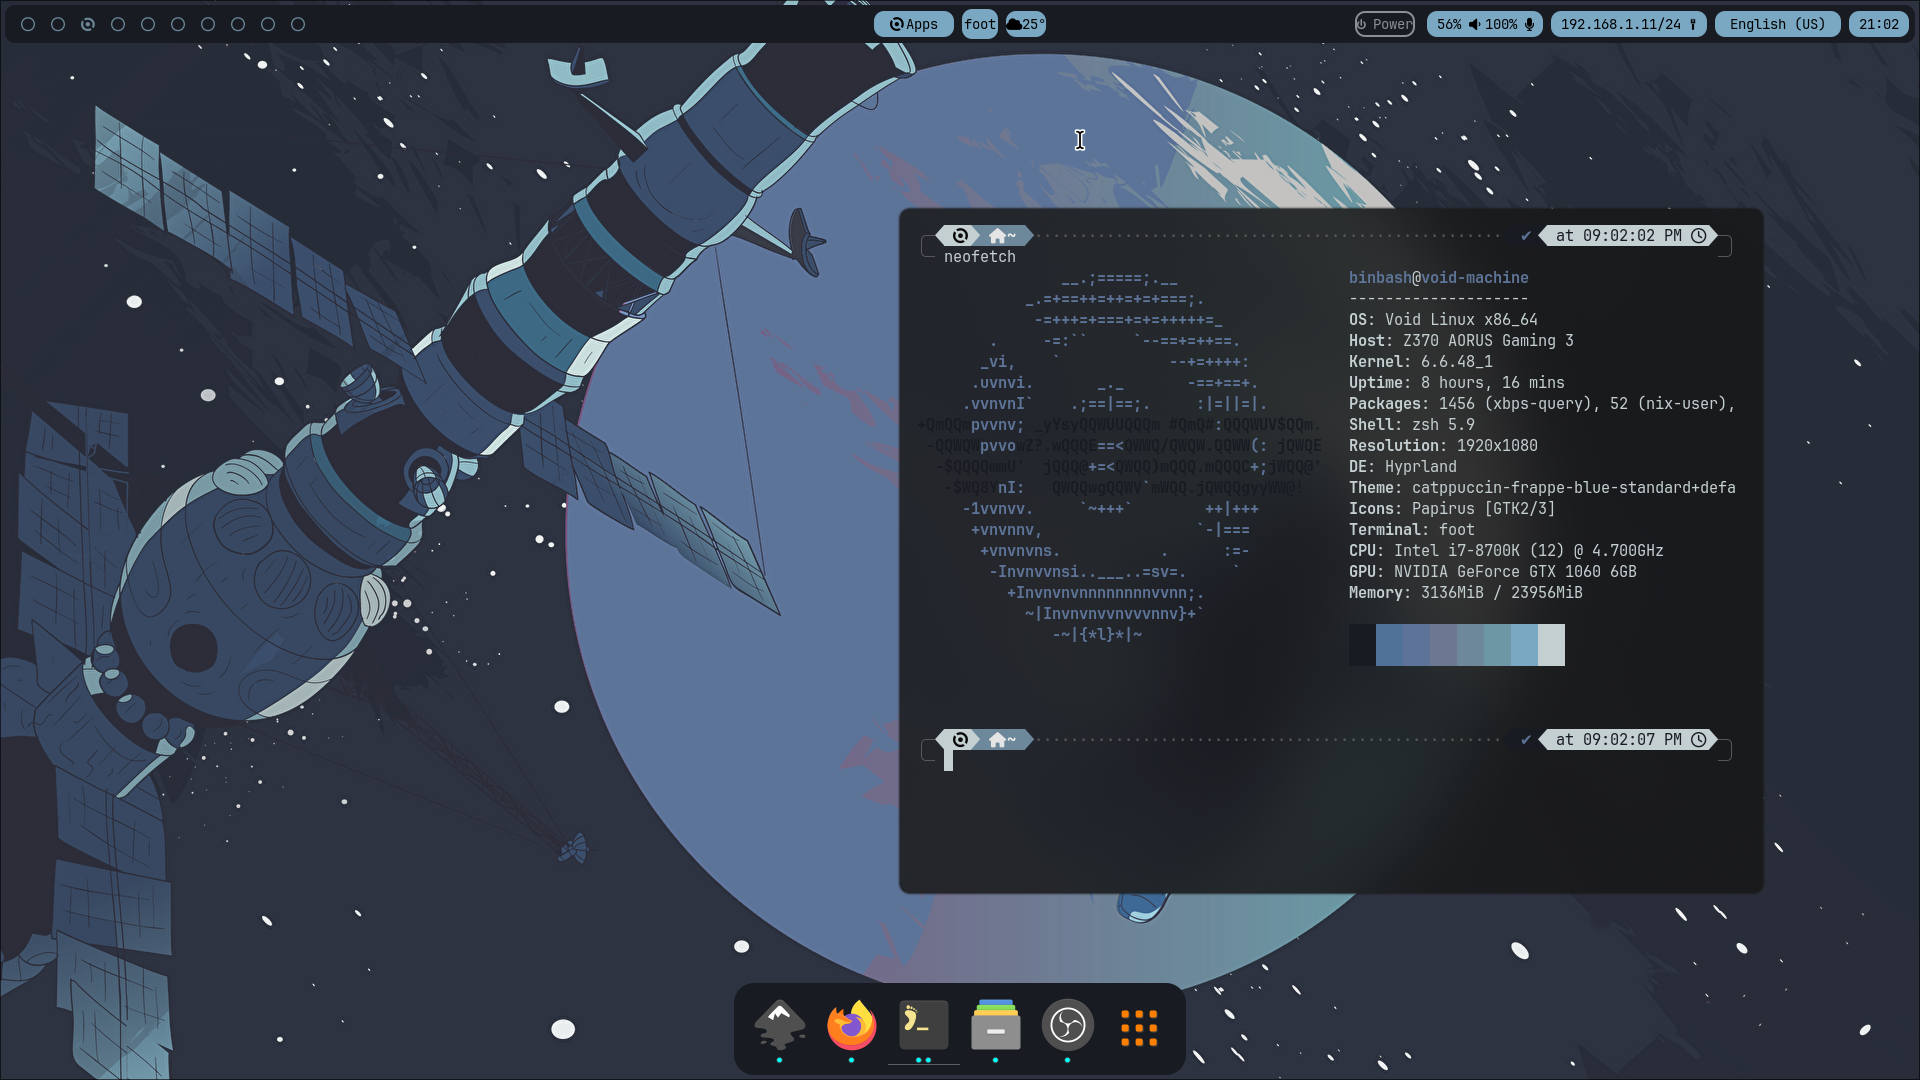This screenshot has height=1080, width=1920.
Task: Click the microphone icon in status bar
Action: pyautogui.click(x=1529, y=24)
